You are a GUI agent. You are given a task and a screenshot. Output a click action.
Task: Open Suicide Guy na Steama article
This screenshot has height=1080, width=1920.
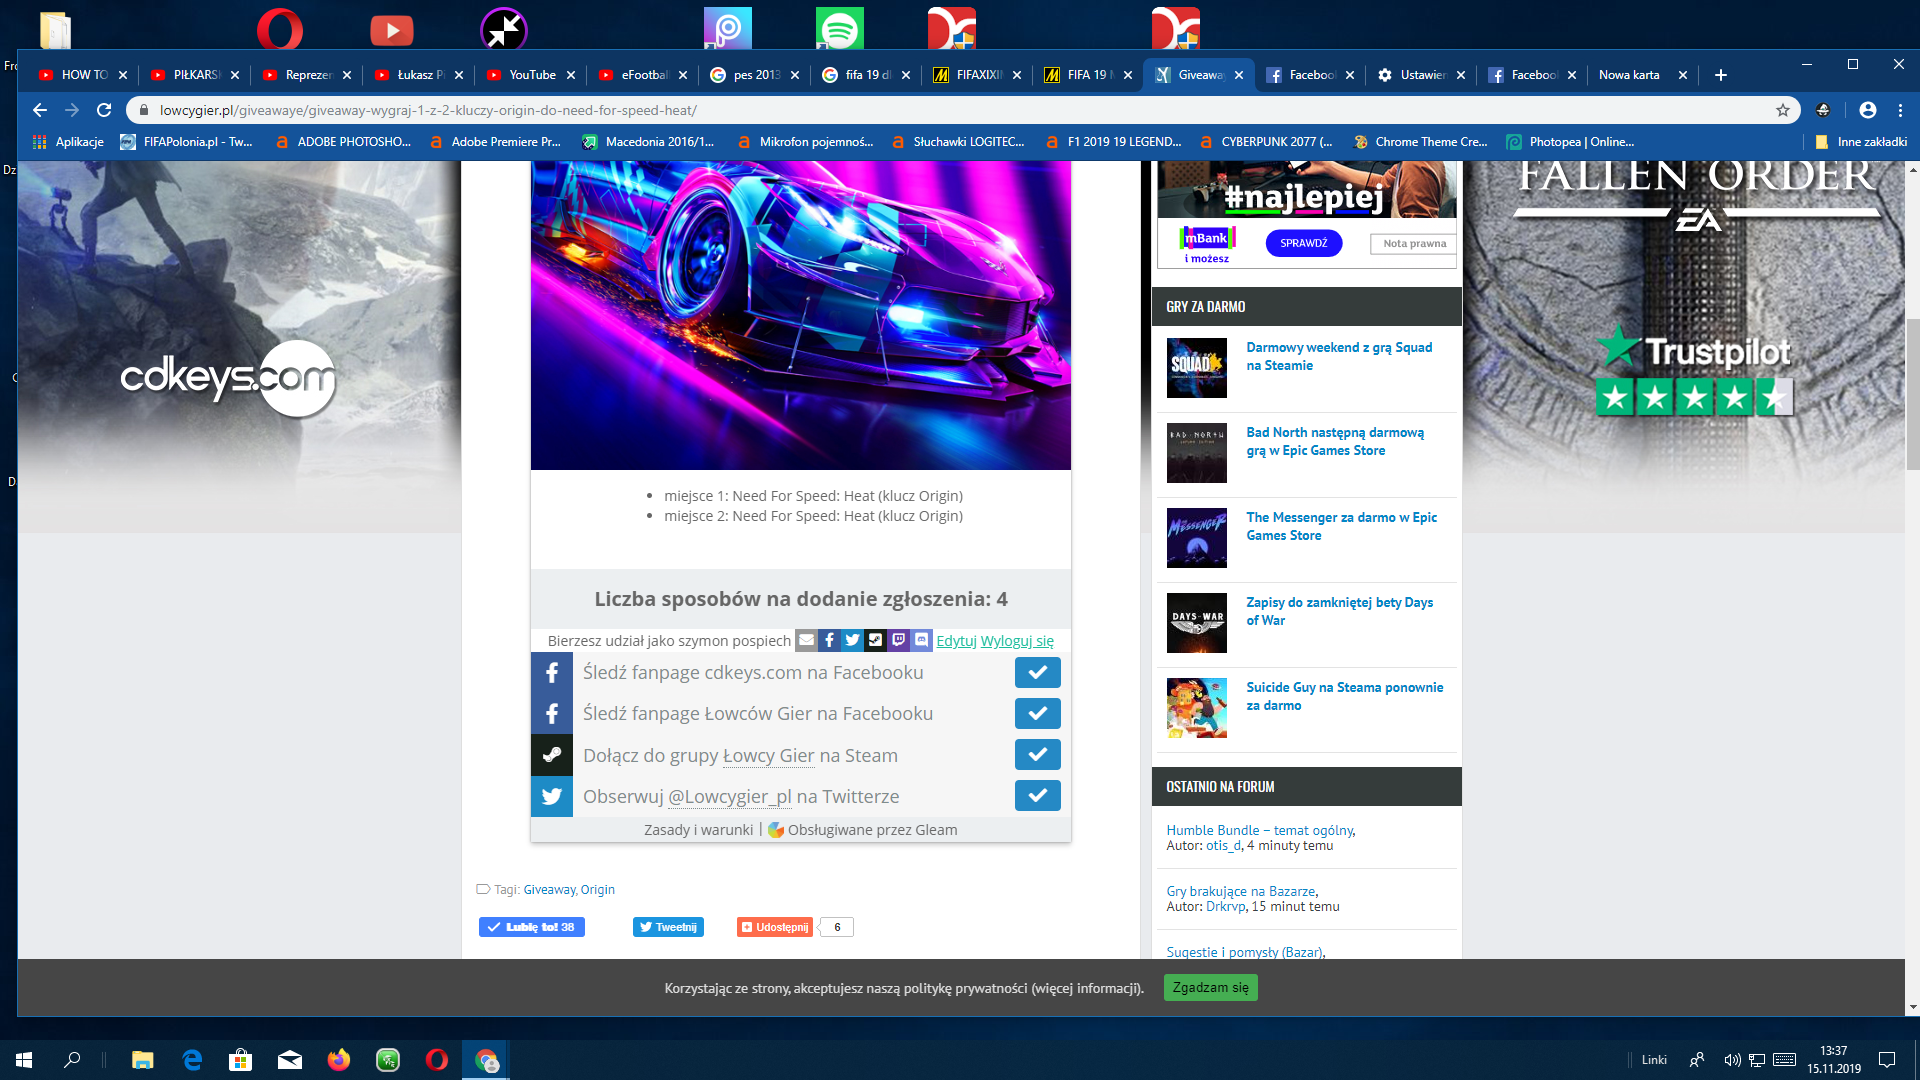coord(1344,696)
